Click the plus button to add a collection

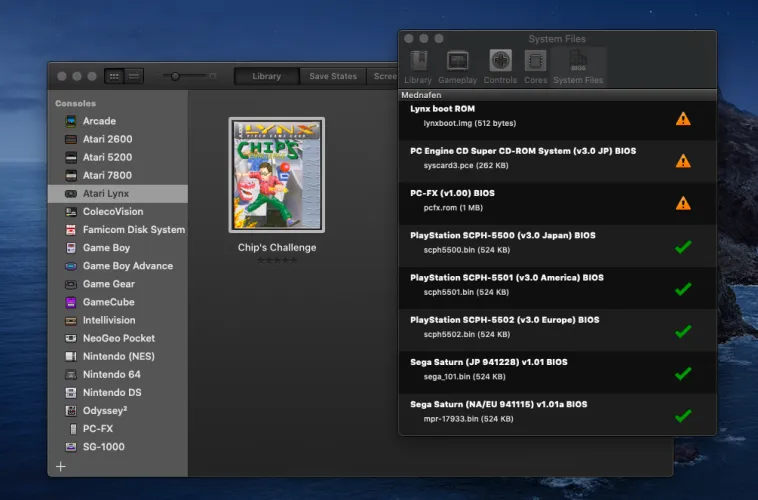coord(61,466)
